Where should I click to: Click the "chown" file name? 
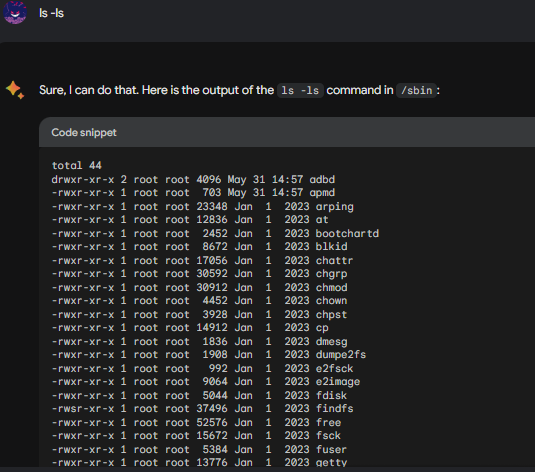(x=331, y=301)
